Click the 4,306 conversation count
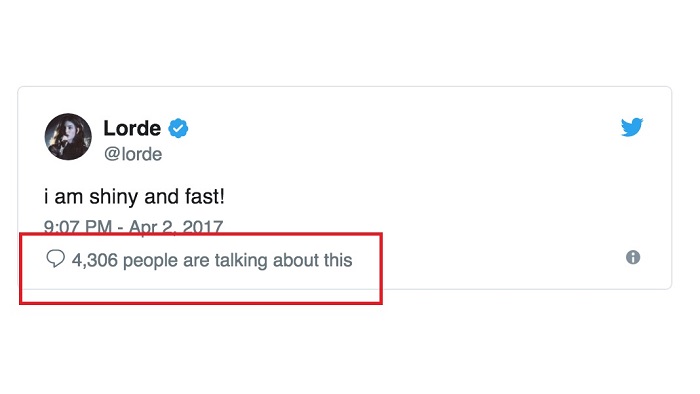Image resolution: width=700 pixels, height=394 pixels. (x=95, y=261)
